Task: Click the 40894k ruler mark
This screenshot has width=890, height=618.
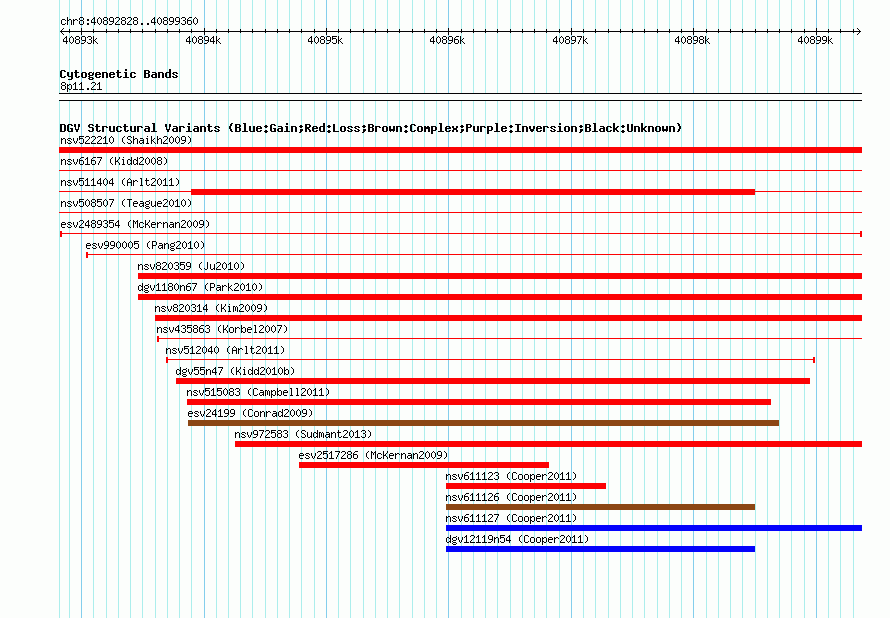Action: (x=203, y=40)
